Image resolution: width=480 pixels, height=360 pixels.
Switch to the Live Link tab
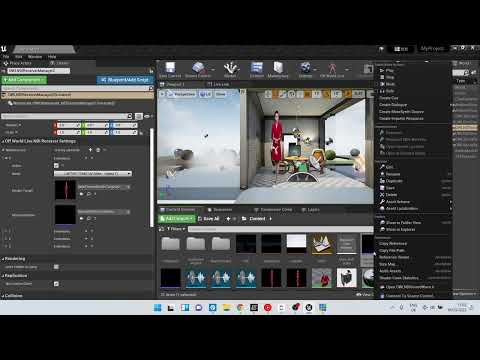(218, 84)
